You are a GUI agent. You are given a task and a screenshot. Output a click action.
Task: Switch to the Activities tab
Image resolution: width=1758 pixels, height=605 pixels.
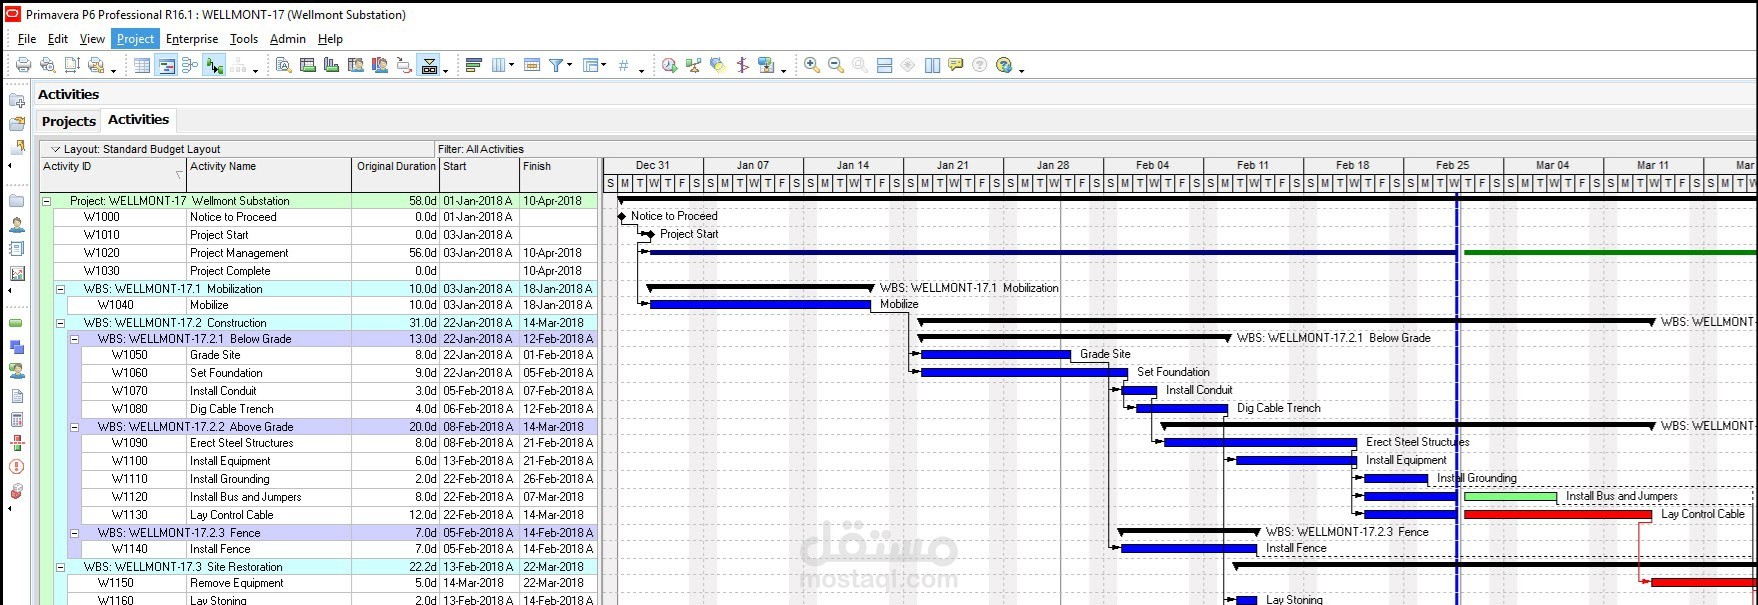pyautogui.click(x=138, y=120)
